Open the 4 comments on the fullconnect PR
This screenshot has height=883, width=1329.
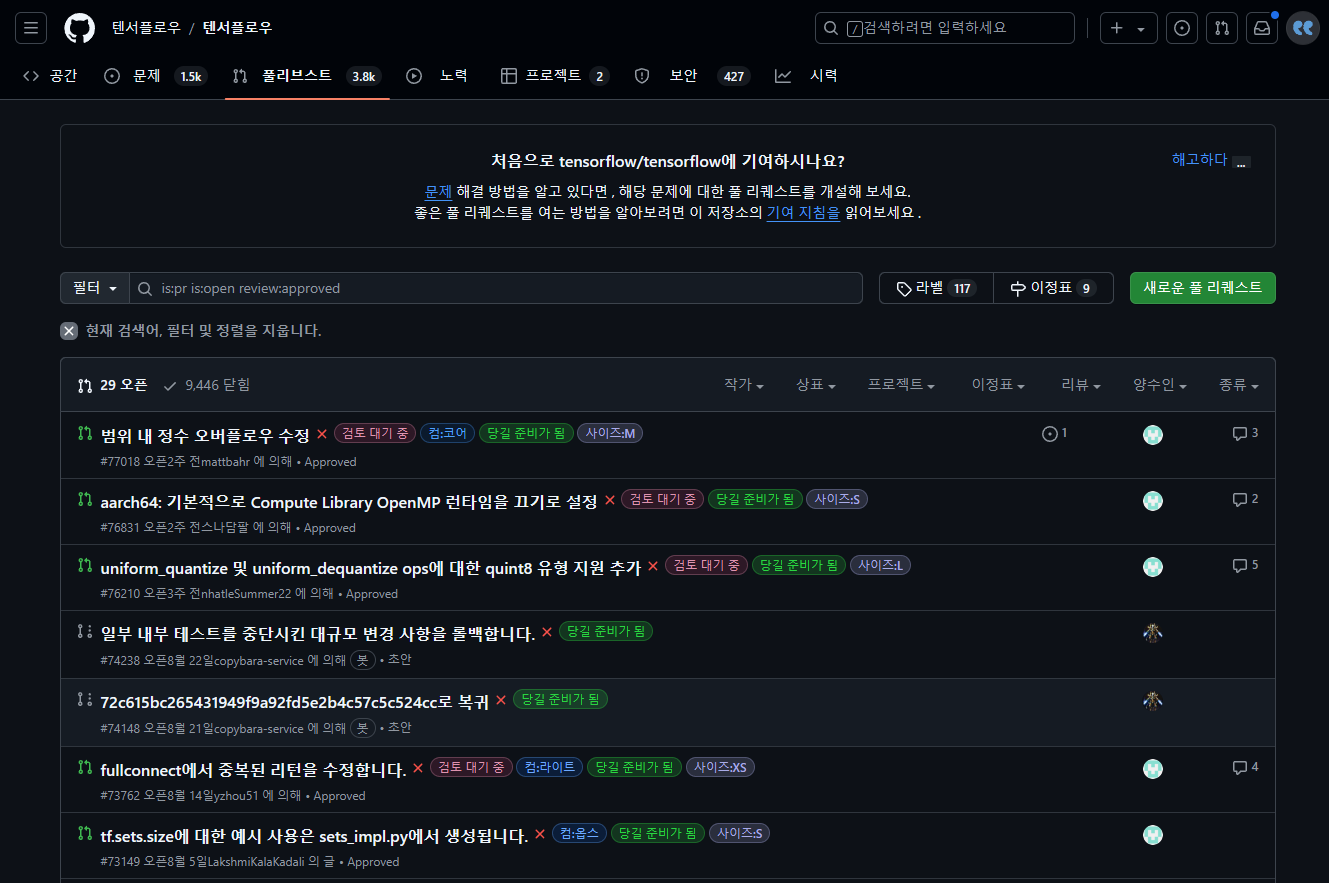tap(1245, 767)
